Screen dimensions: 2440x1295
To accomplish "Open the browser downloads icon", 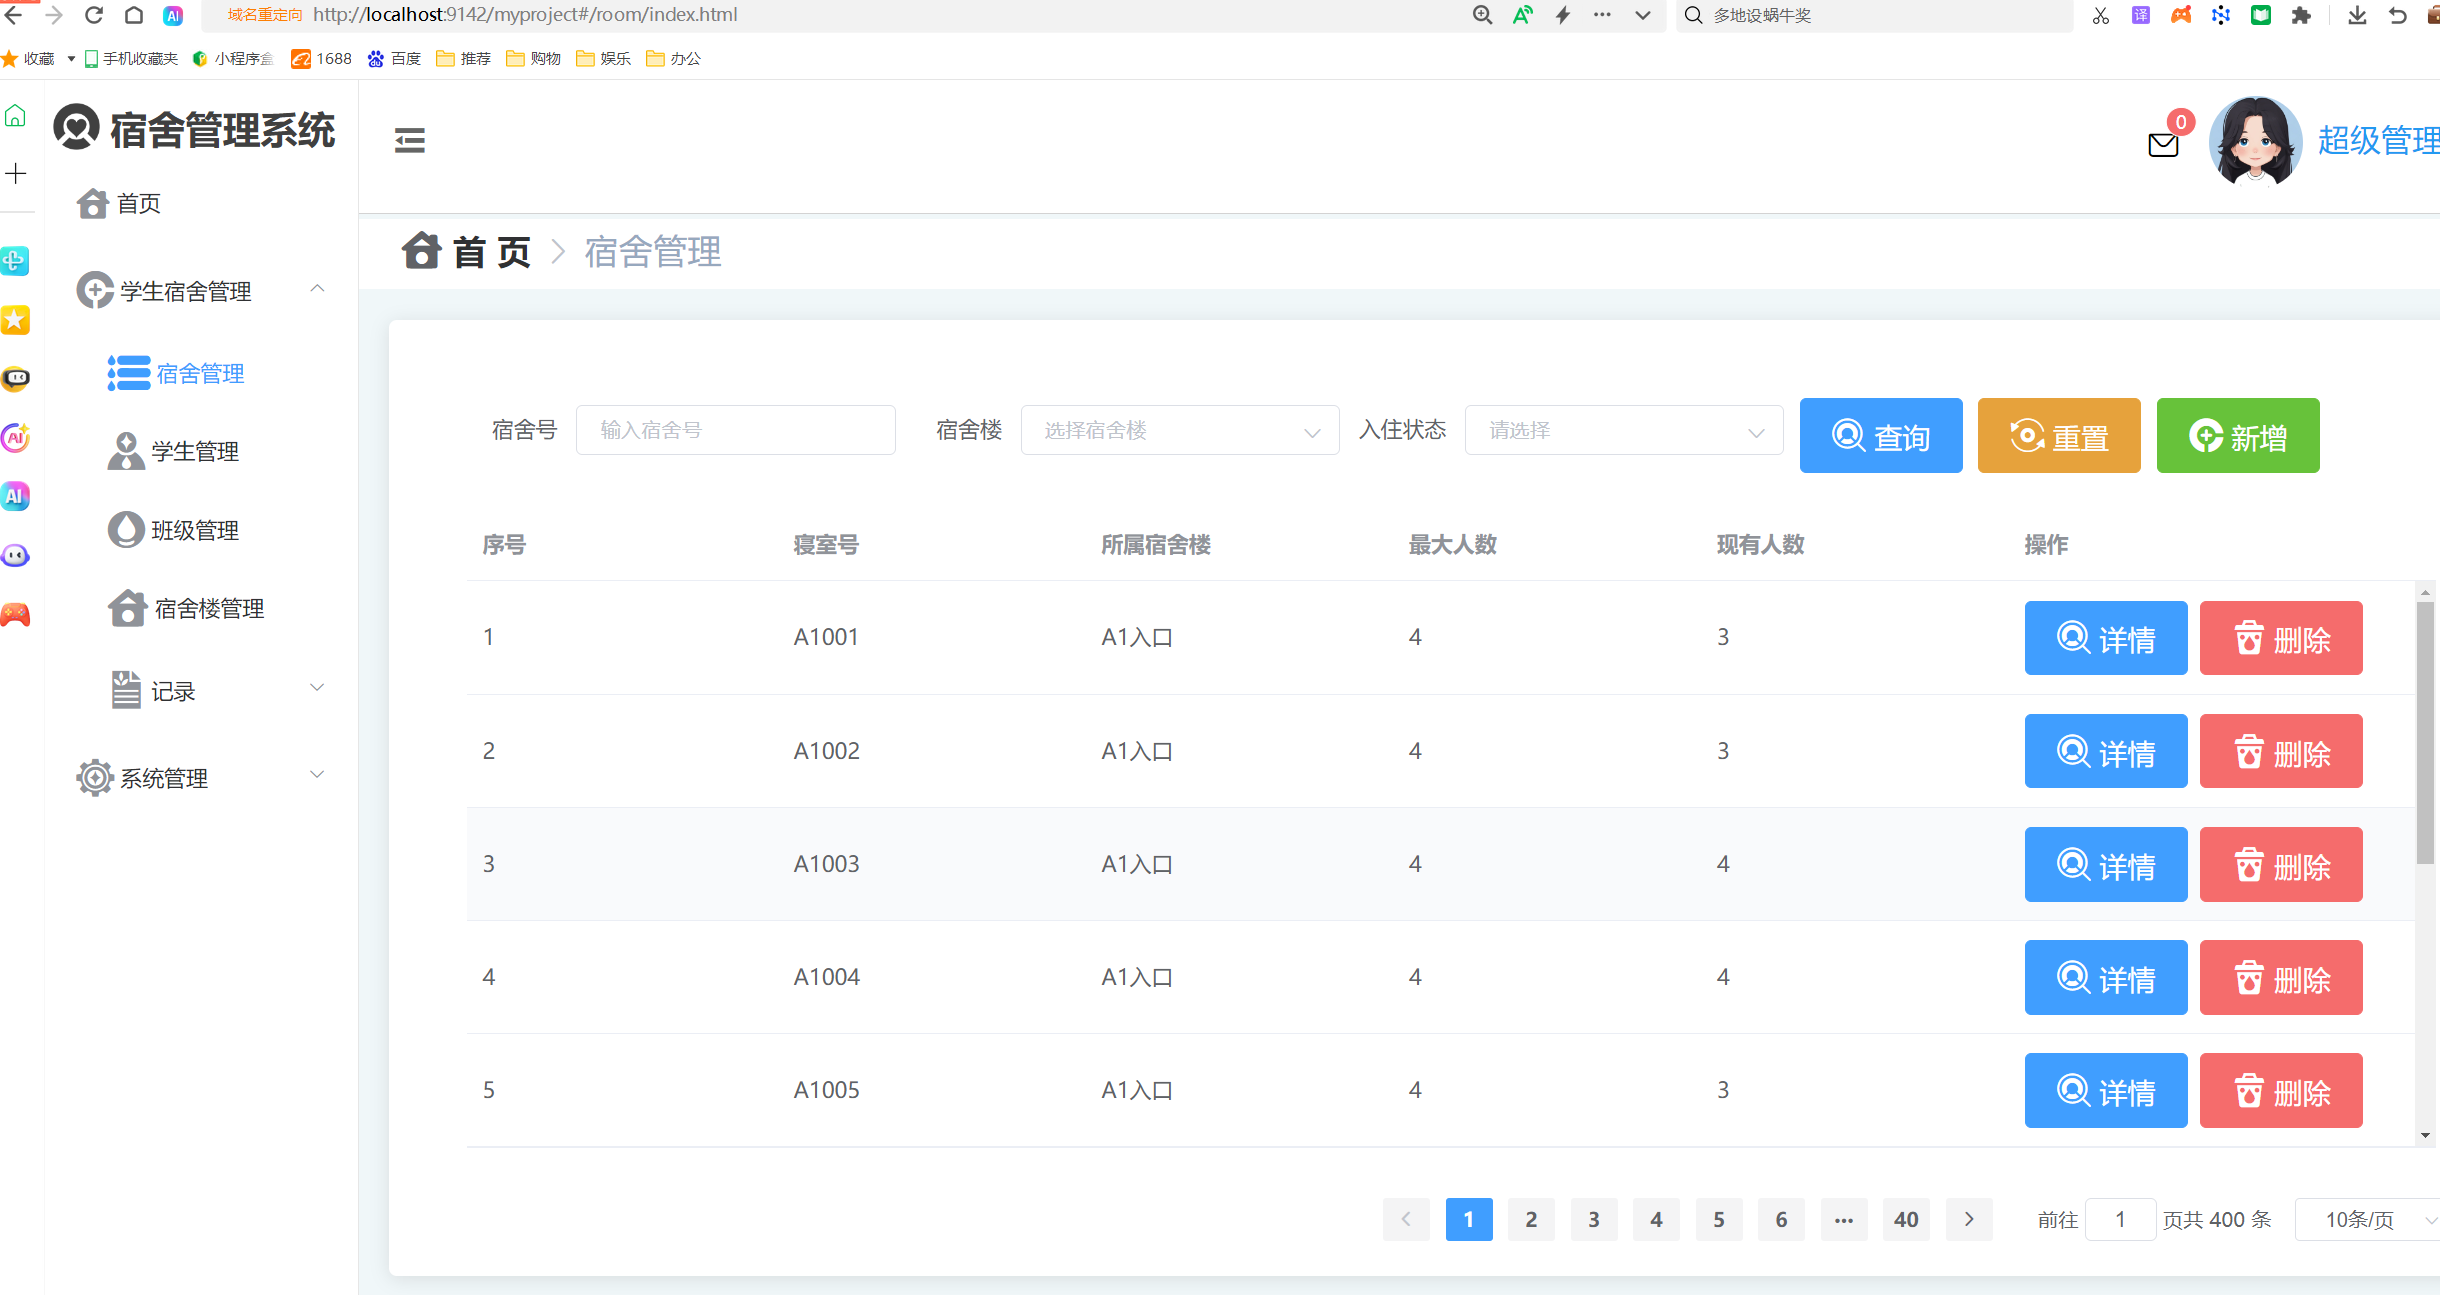I will pos(2357,15).
